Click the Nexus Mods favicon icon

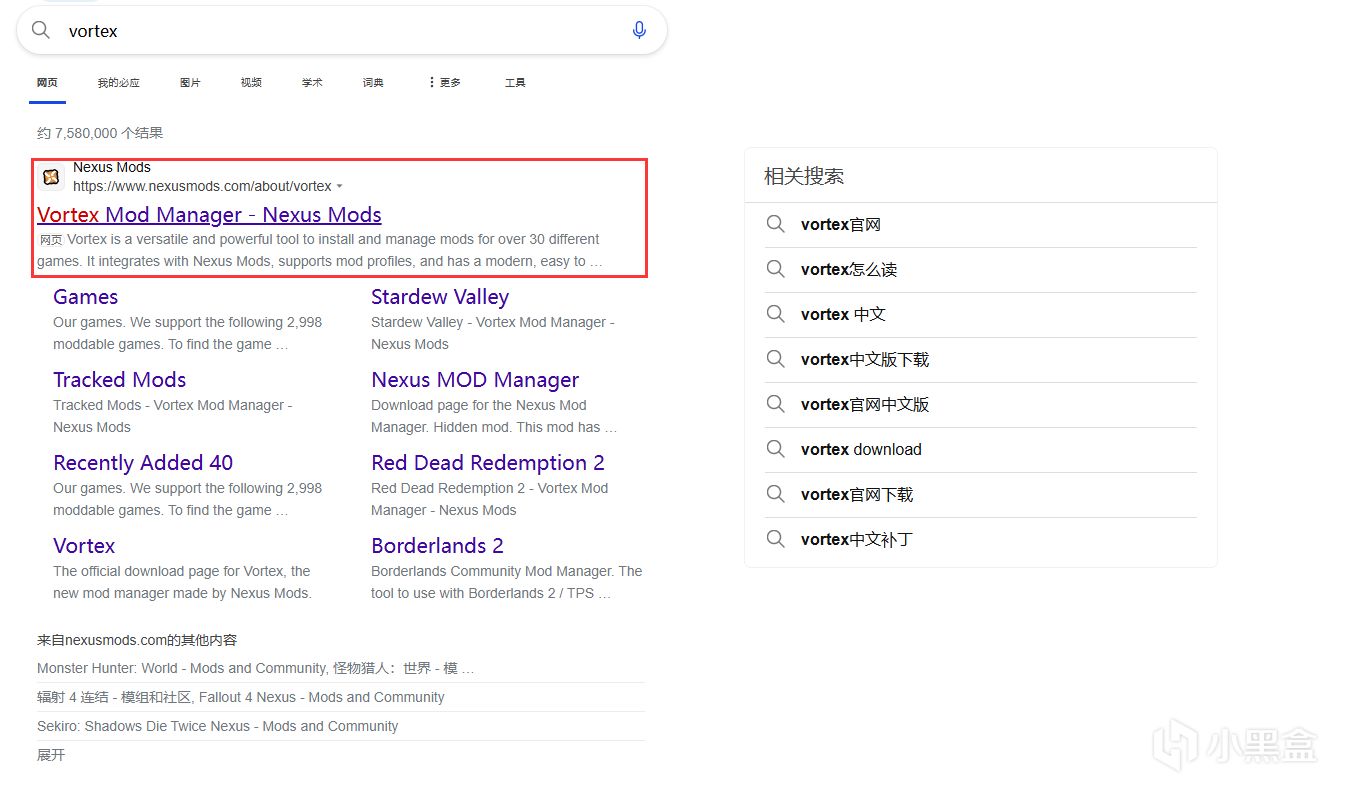click(51, 177)
